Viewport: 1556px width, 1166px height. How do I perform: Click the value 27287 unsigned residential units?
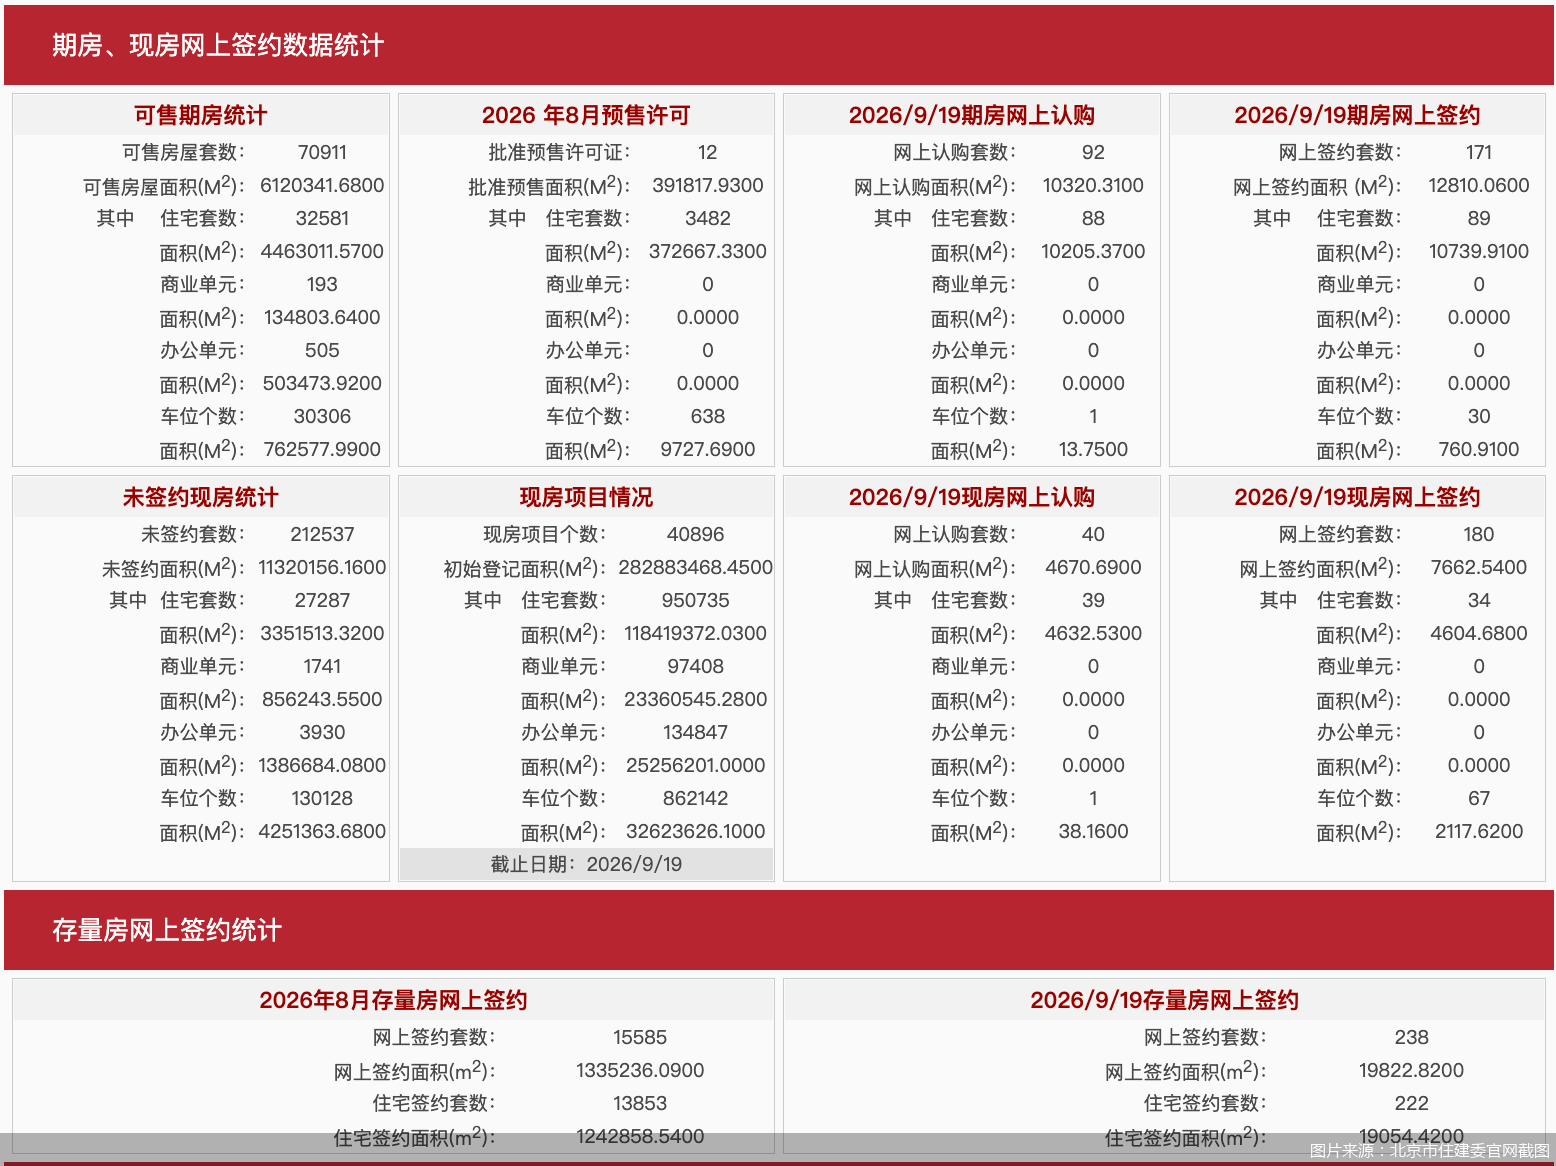[x=322, y=600]
